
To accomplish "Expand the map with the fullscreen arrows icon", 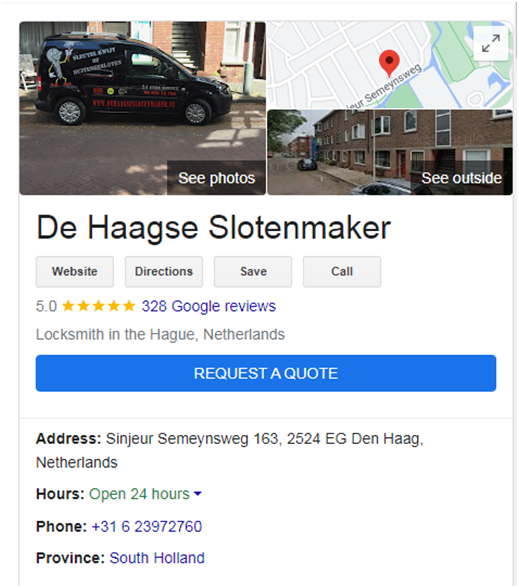I will point(490,43).
